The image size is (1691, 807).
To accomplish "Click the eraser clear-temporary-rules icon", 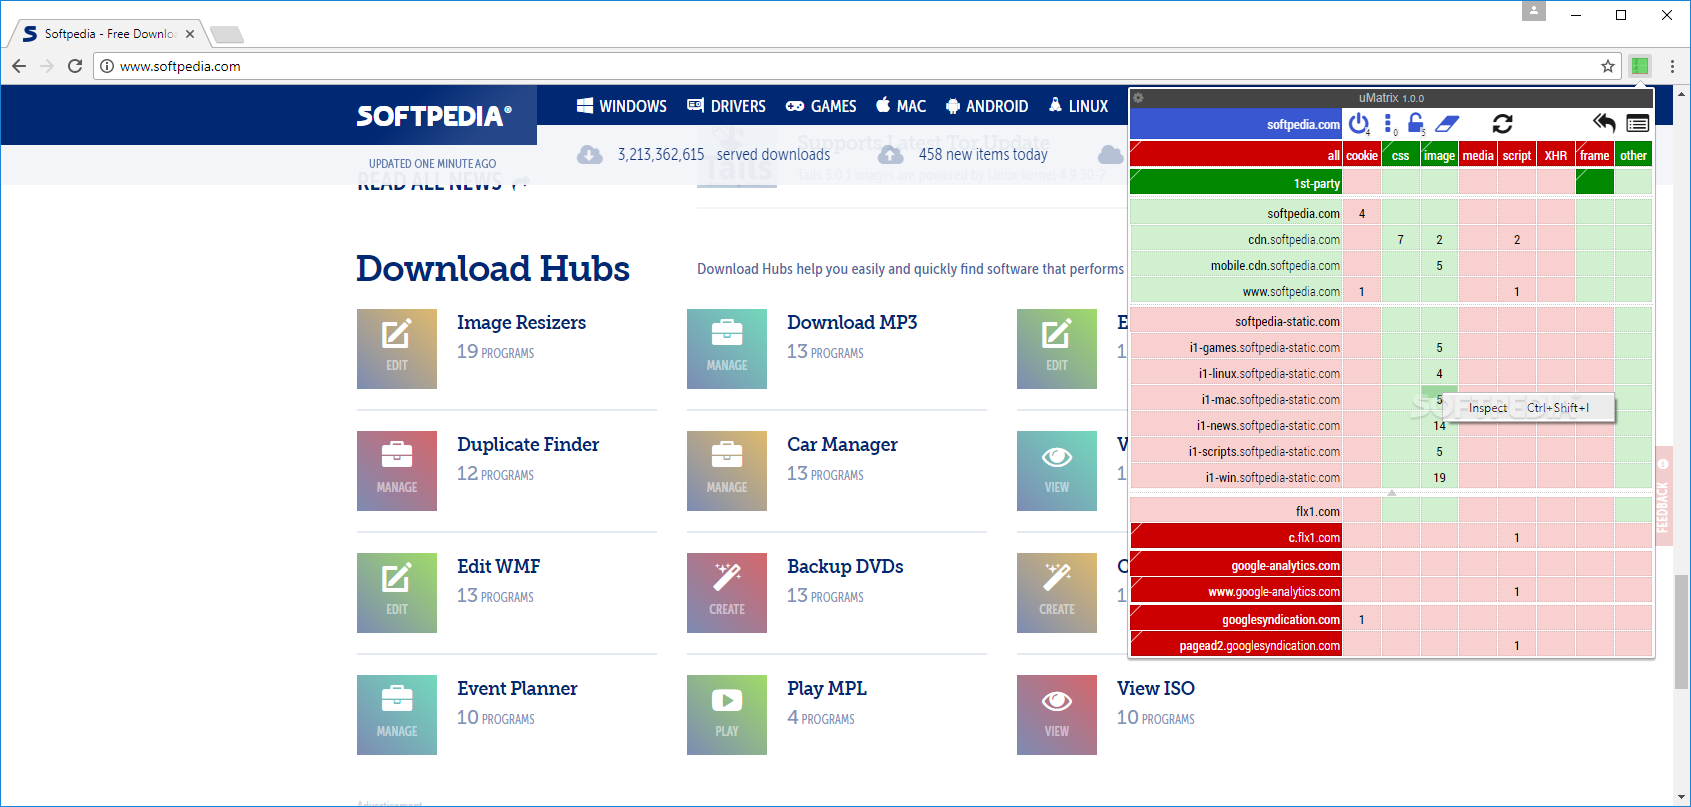I will (x=1447, y=123).
